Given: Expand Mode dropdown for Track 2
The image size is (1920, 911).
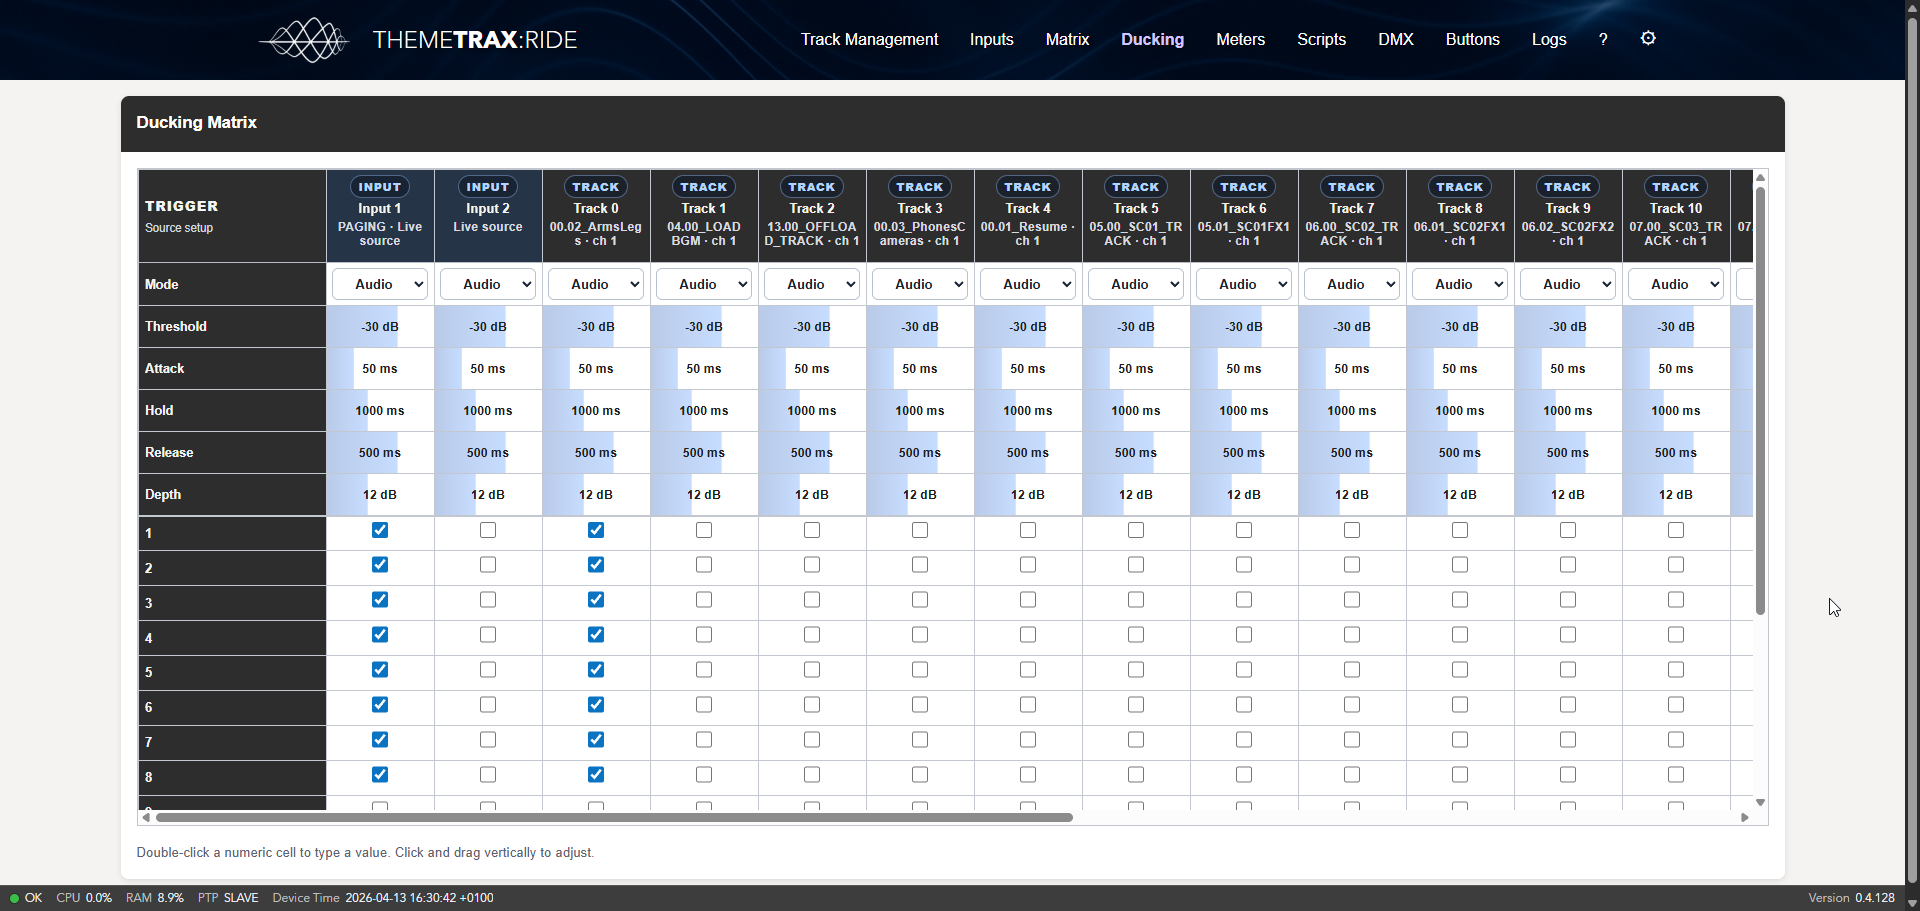Looking at the screenshot, I should [x=812, y=285].
